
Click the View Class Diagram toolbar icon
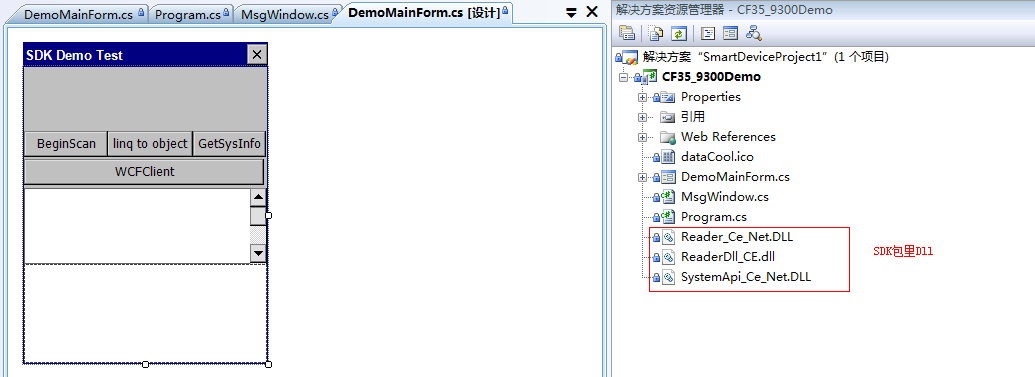pyautogui.click(x=754, y=33)
